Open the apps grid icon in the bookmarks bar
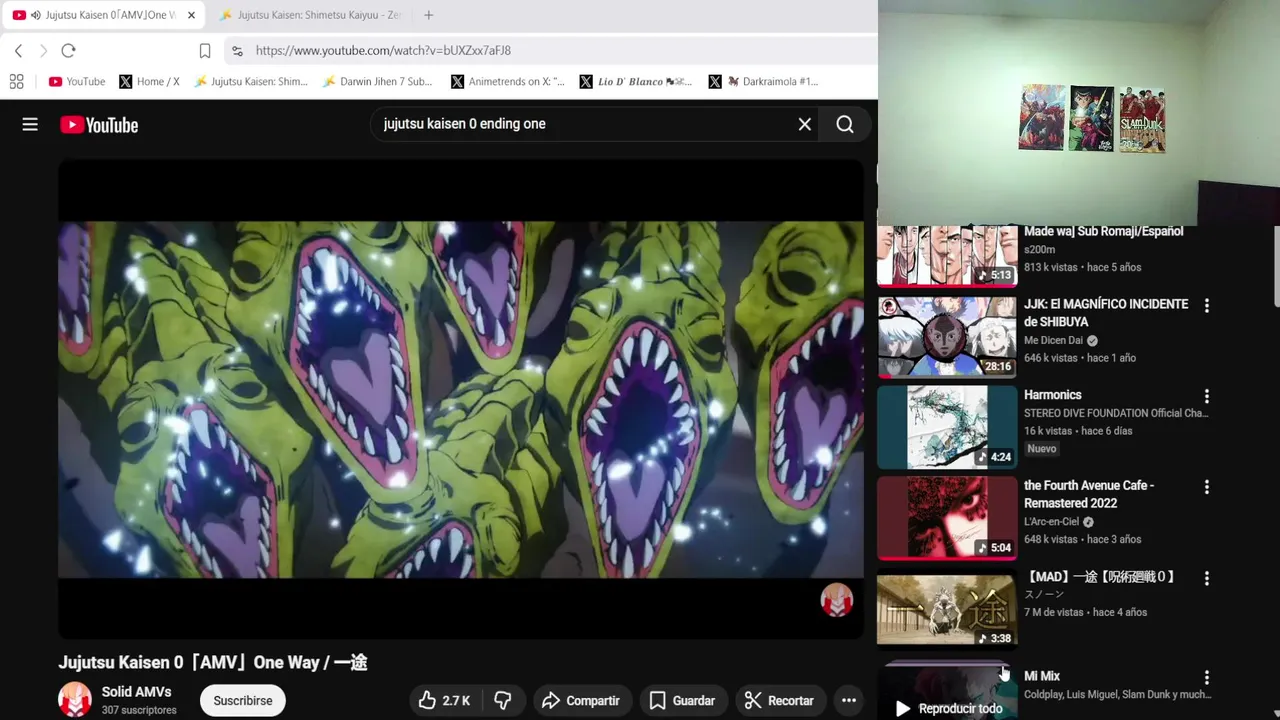1280x720 pixels. point(16,81)
